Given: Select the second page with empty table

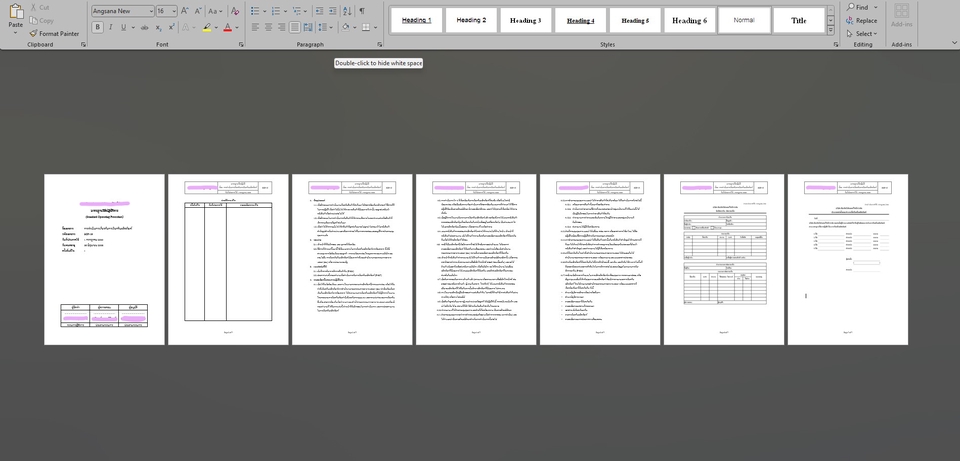Looking at the screenshot, I should (228, 259).
